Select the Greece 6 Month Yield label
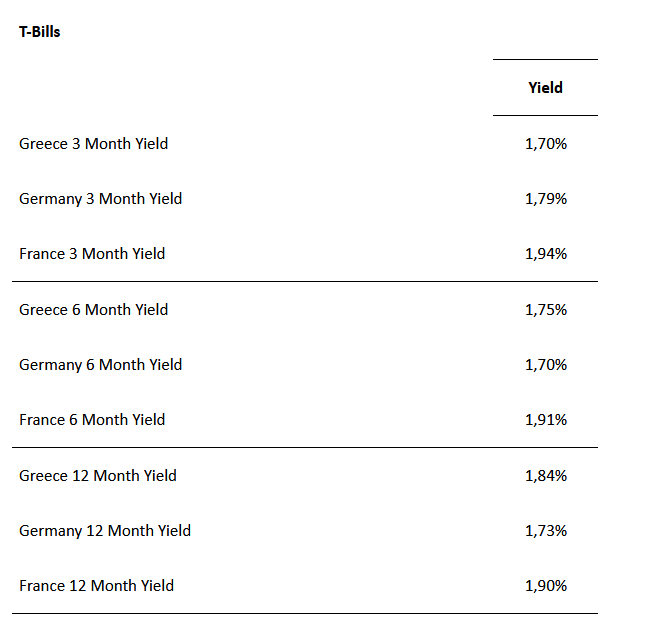Screen dimensions: 668x639 (93, 310)
